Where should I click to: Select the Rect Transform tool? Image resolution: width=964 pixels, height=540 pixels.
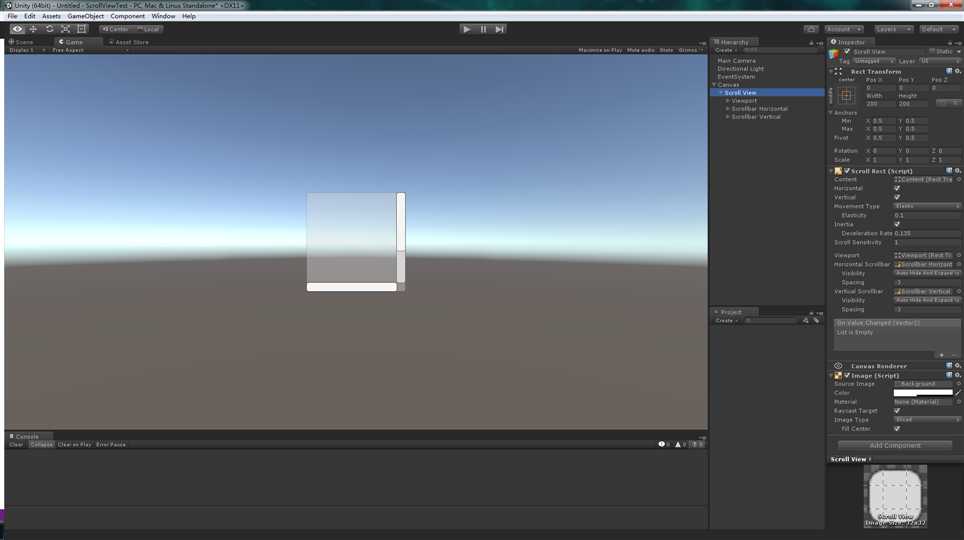81,29
